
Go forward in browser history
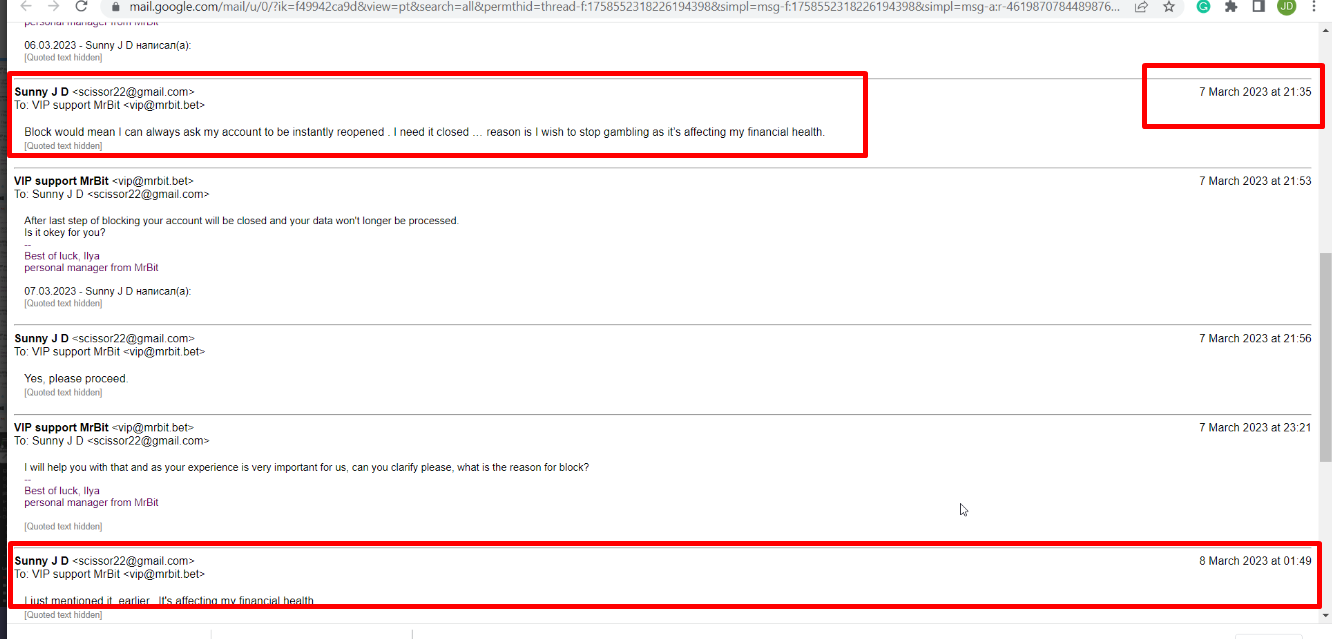pyautogui.click(x=53, y=6)
